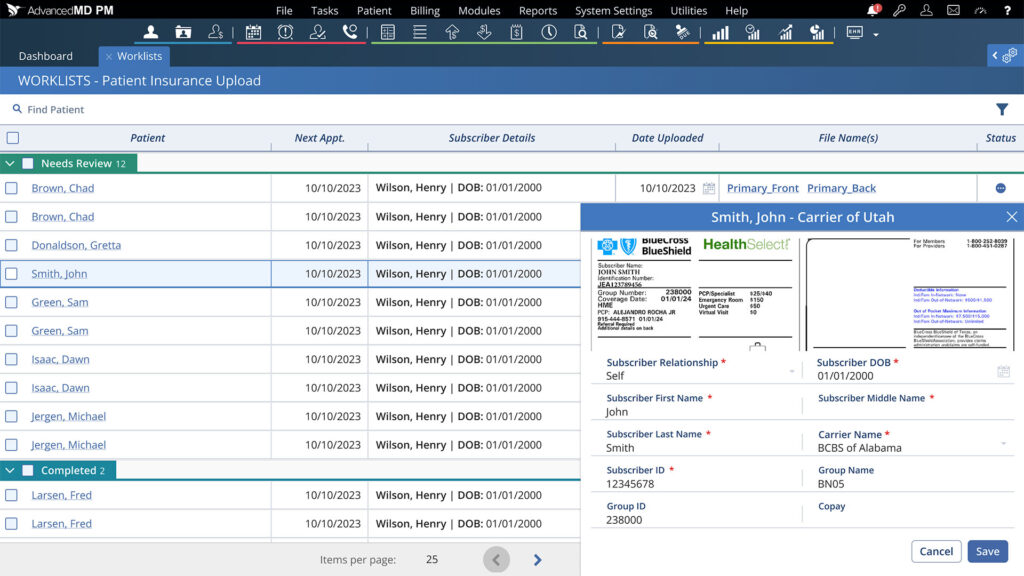Open the filter funnel icon
The image size is (1024, 576).
click(x=1001, y=110)
